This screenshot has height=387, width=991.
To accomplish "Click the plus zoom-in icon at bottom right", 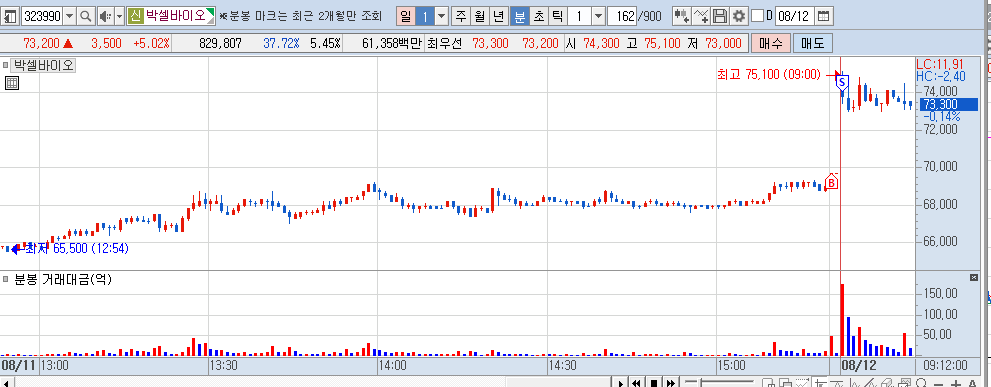I will point(956,383).
